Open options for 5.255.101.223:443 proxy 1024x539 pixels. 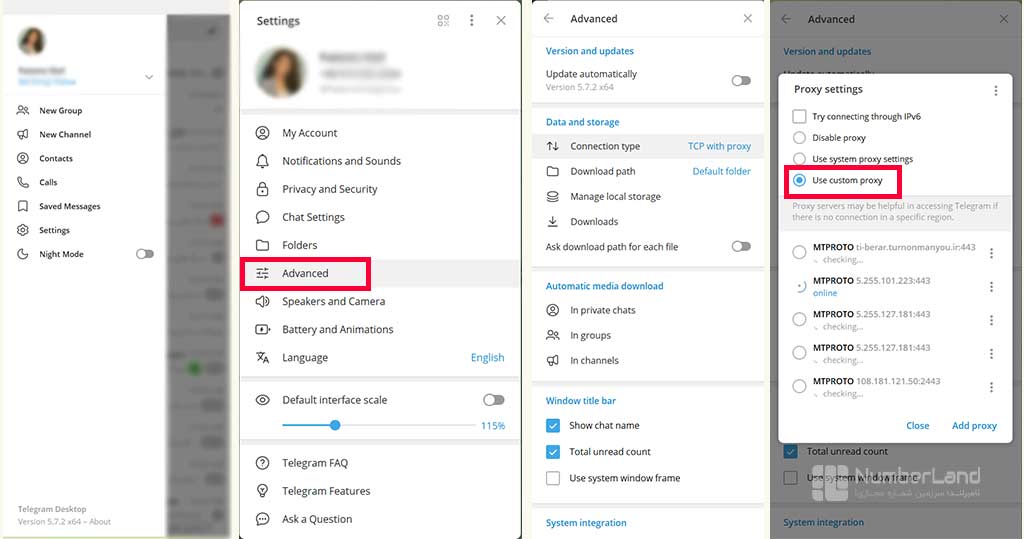[x=991, y=287]
